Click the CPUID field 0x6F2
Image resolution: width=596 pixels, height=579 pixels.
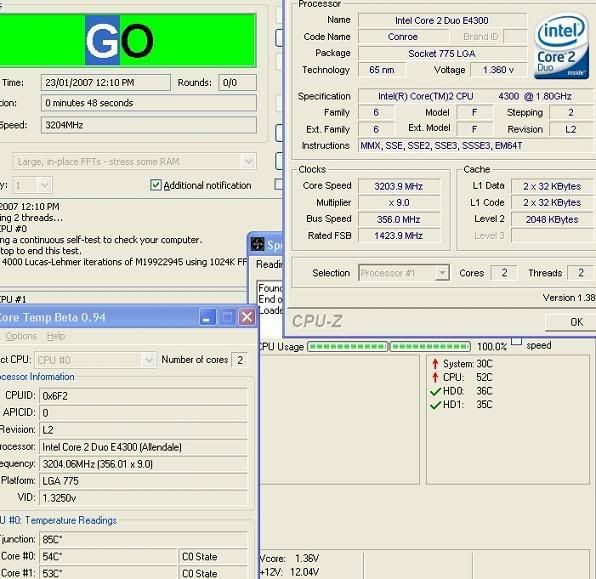144,396
